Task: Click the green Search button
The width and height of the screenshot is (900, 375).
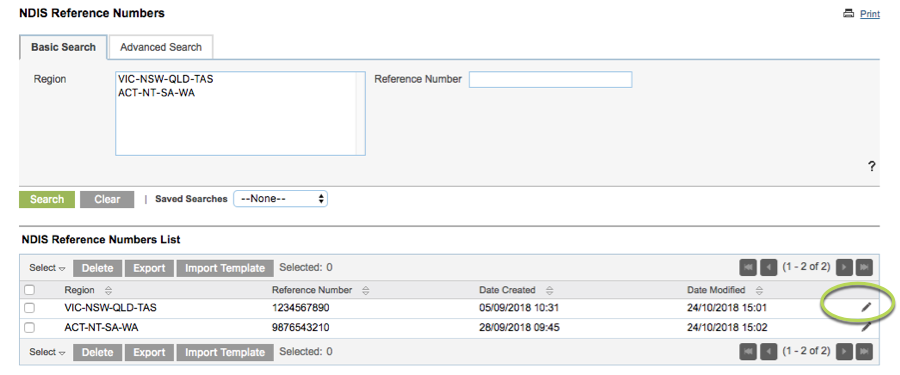Action: [x=47, y=199]
